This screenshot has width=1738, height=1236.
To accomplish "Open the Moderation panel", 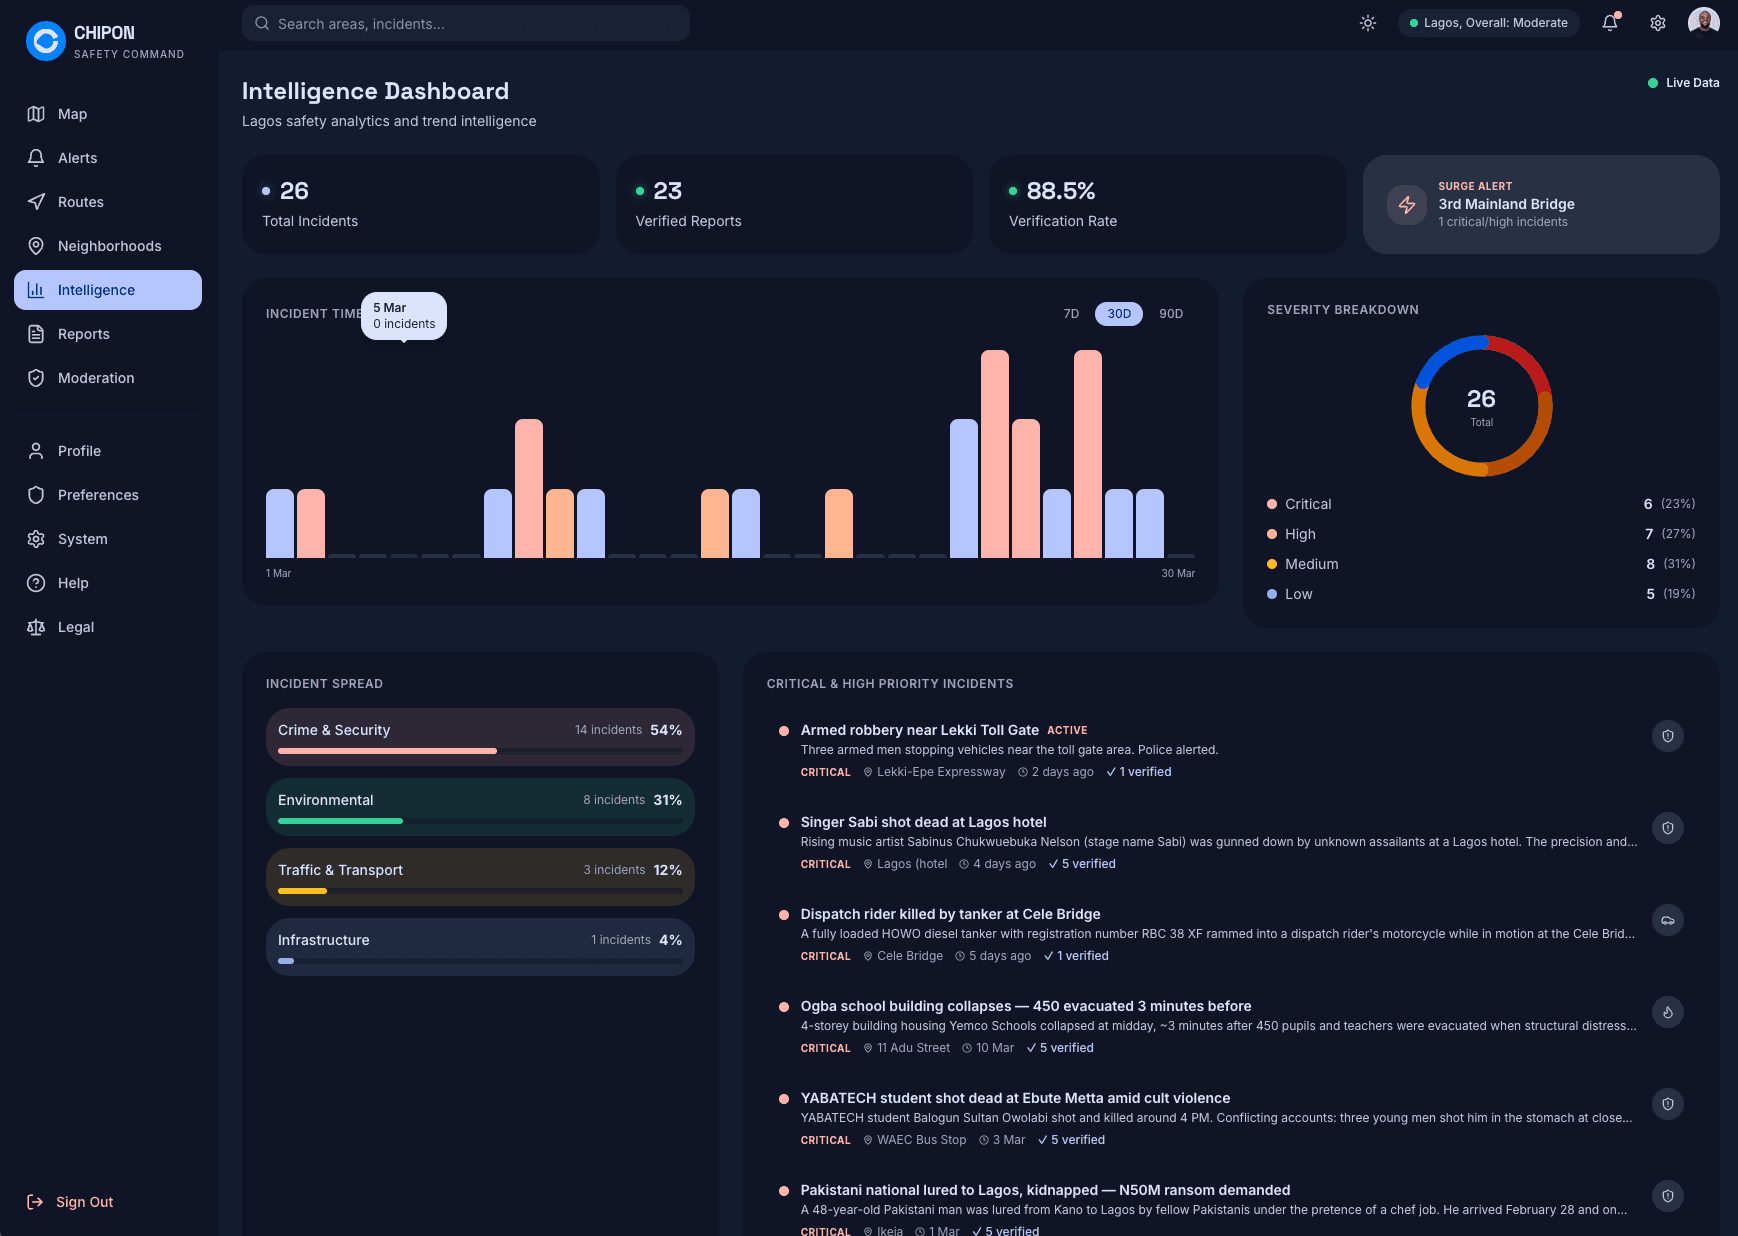I will coord(96,378).
